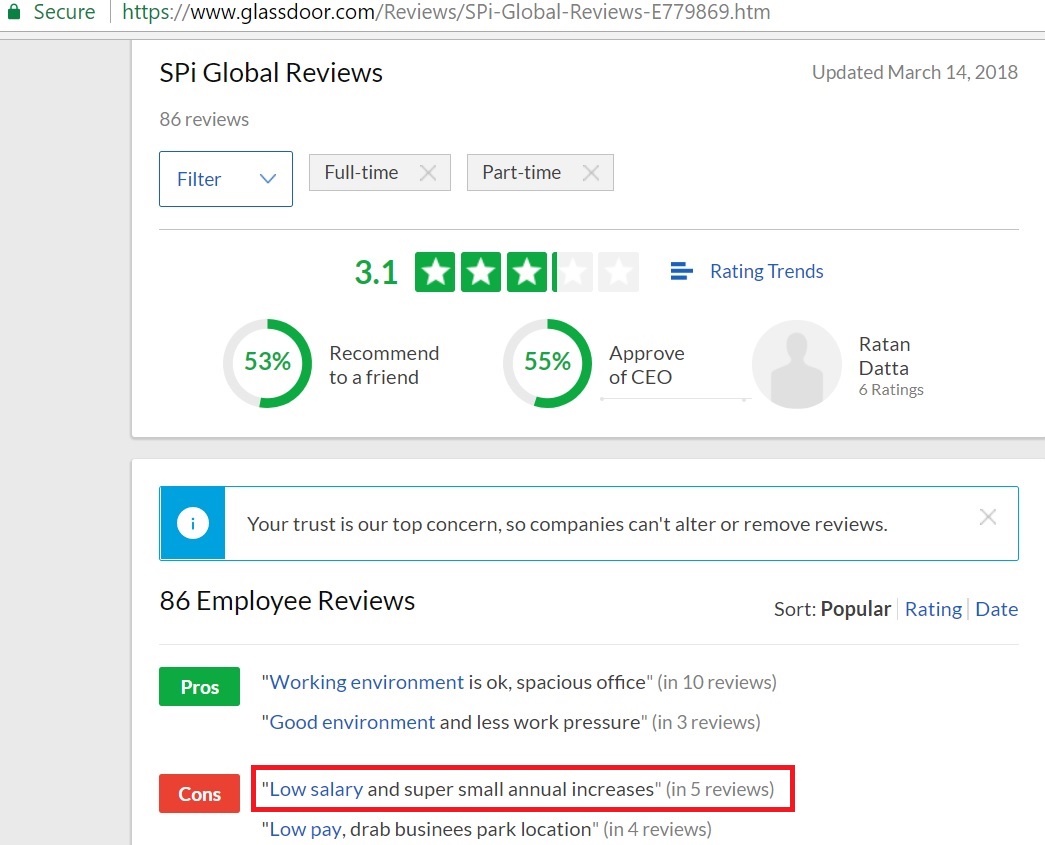
Task: Click the info icon in the trust banner
Action: [193, 523]
